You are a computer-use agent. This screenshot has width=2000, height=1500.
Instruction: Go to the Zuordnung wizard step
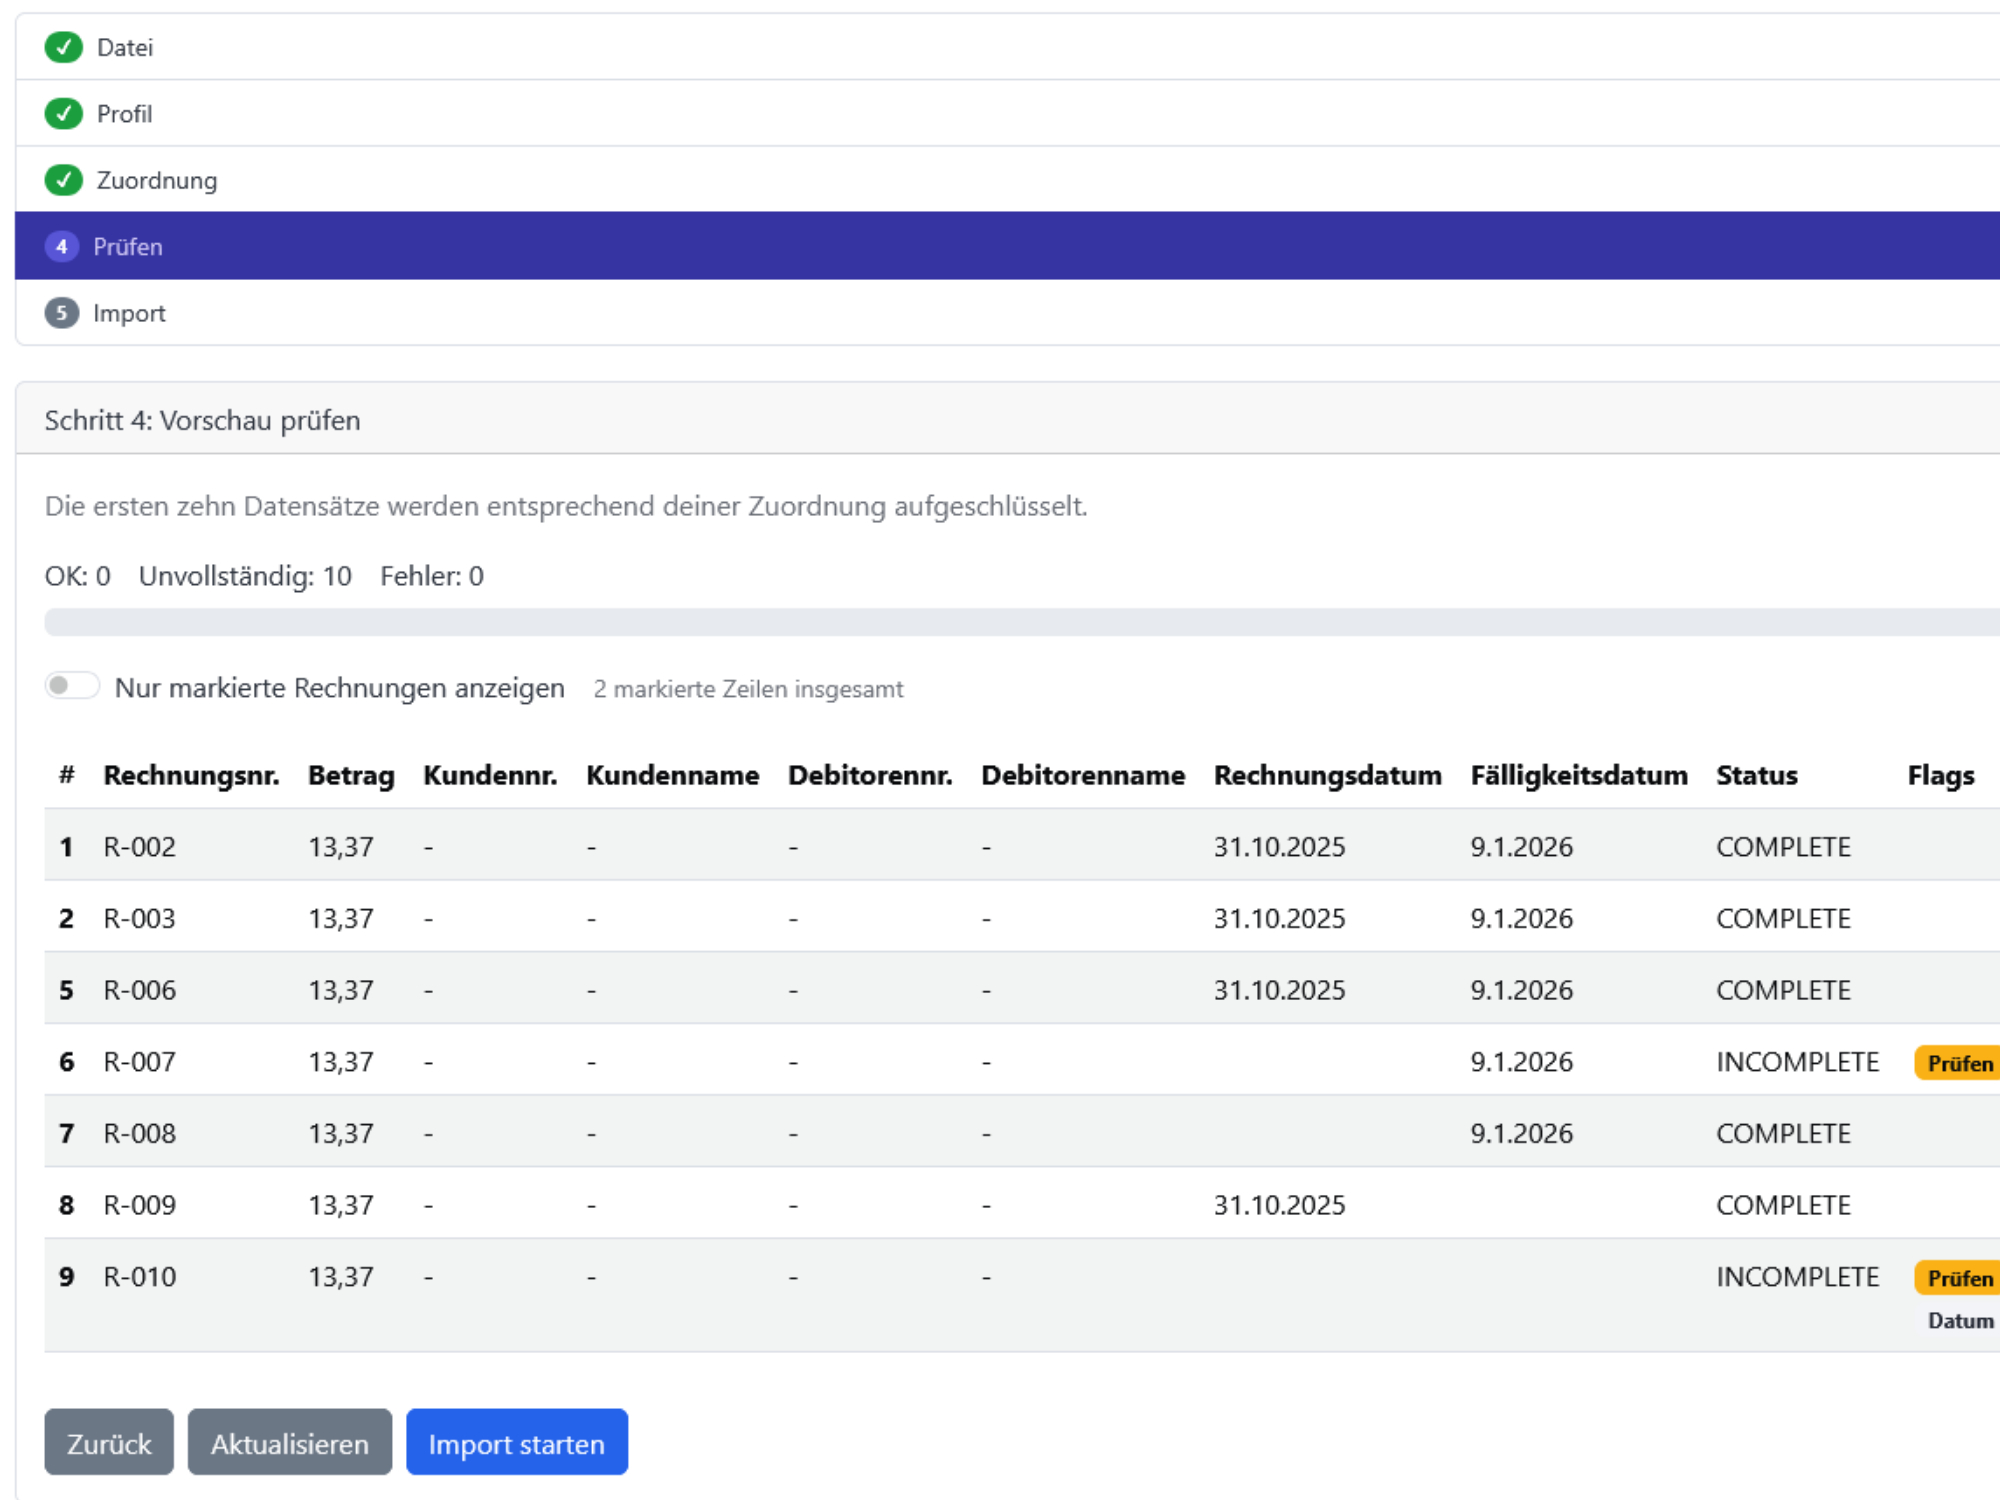point(1007,180)
